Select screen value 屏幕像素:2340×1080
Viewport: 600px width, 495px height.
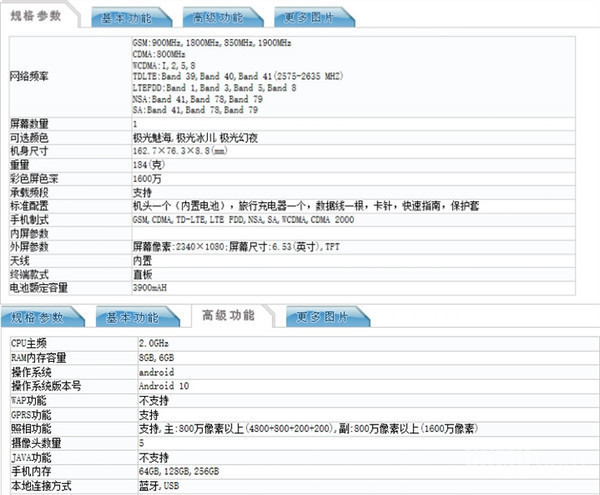[236, 247]
